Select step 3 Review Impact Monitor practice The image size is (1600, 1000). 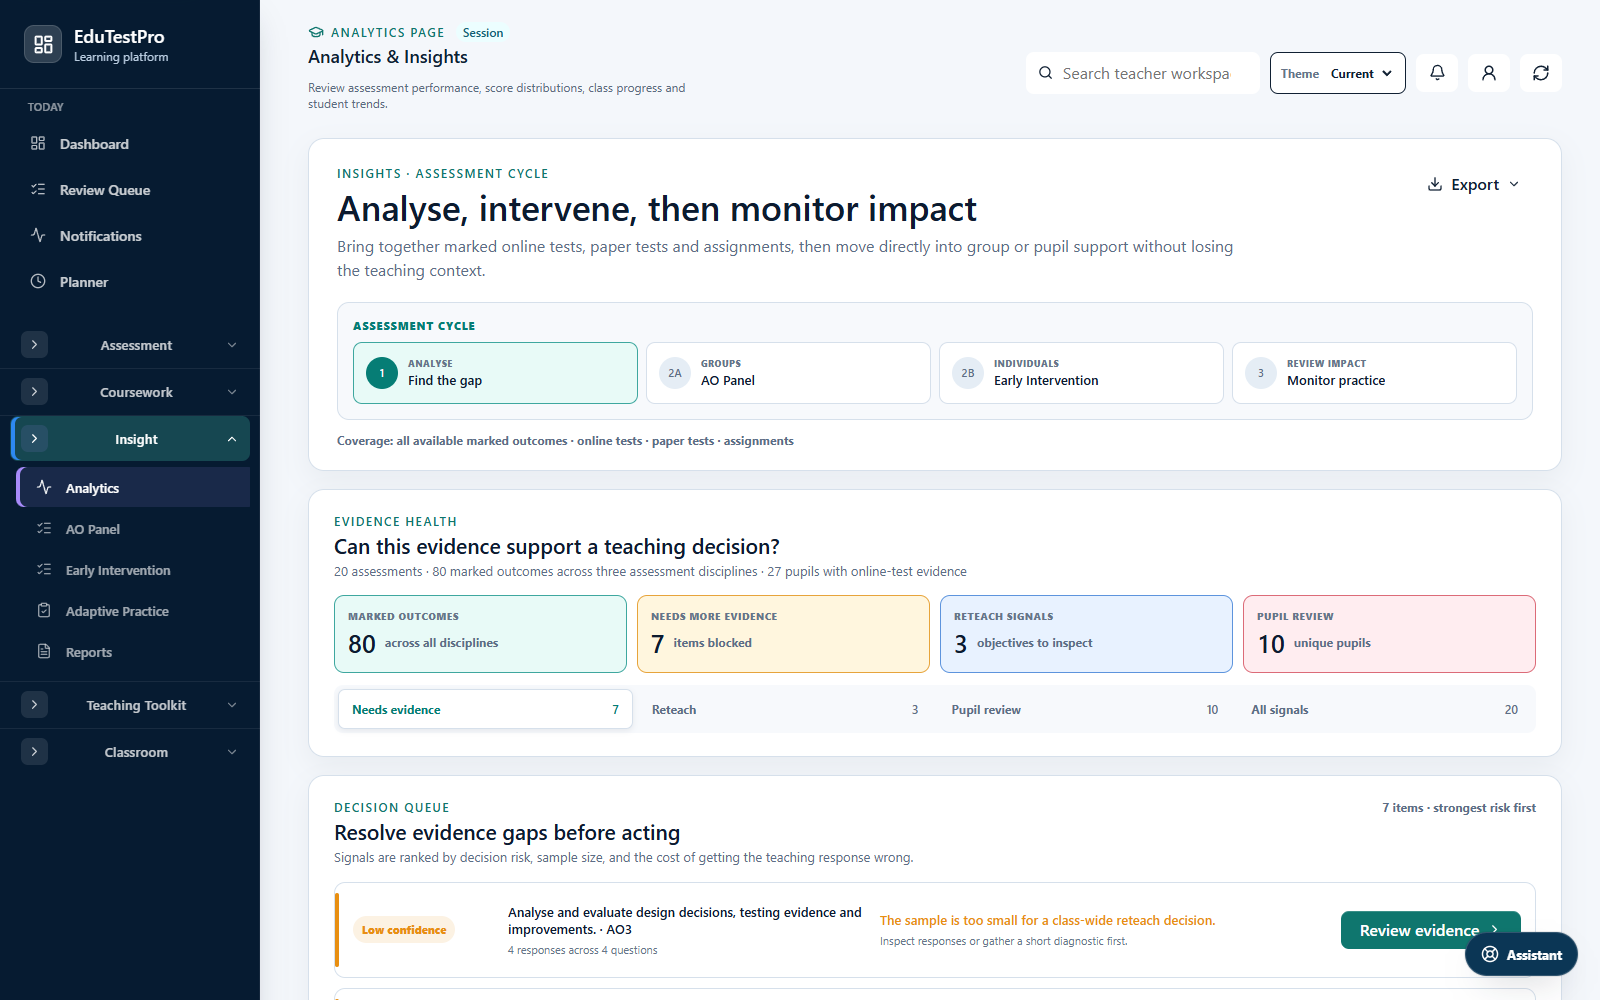click(1374, 373)
